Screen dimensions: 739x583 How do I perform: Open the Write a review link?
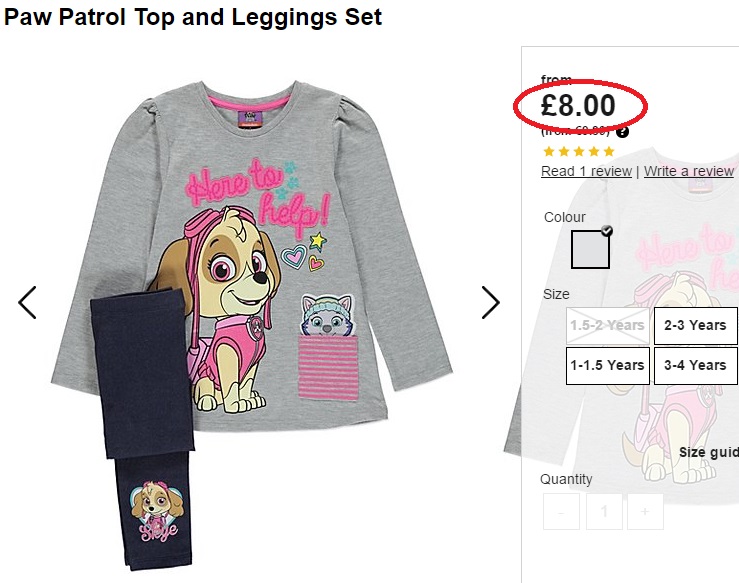click(x=689, y=171)
